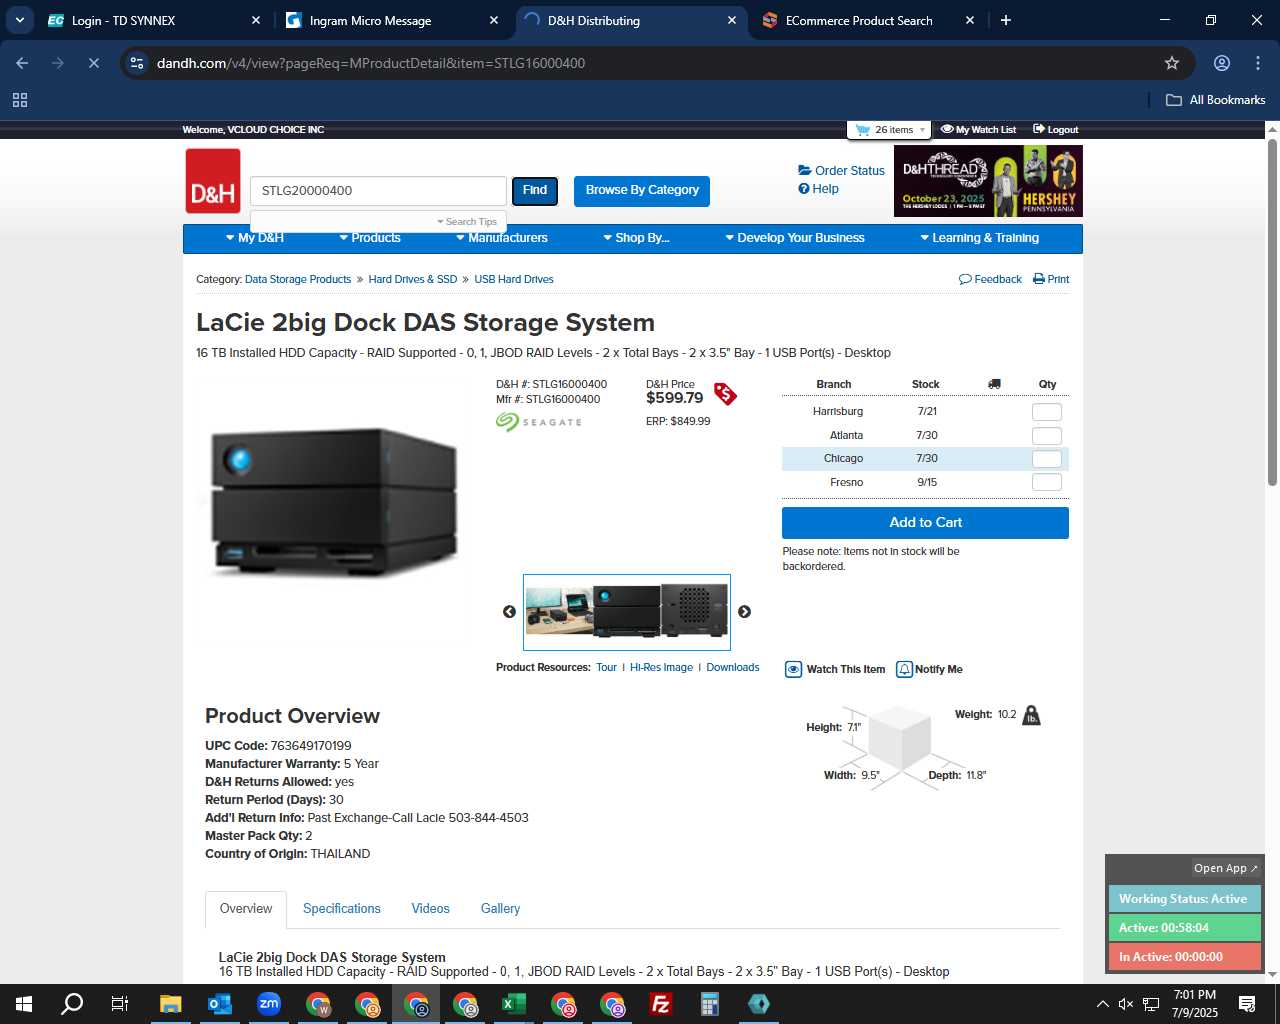Go to USB Hard Drives breadcrumb
The width and height of the screenshot is (1280, 1024).
(514, 280)
